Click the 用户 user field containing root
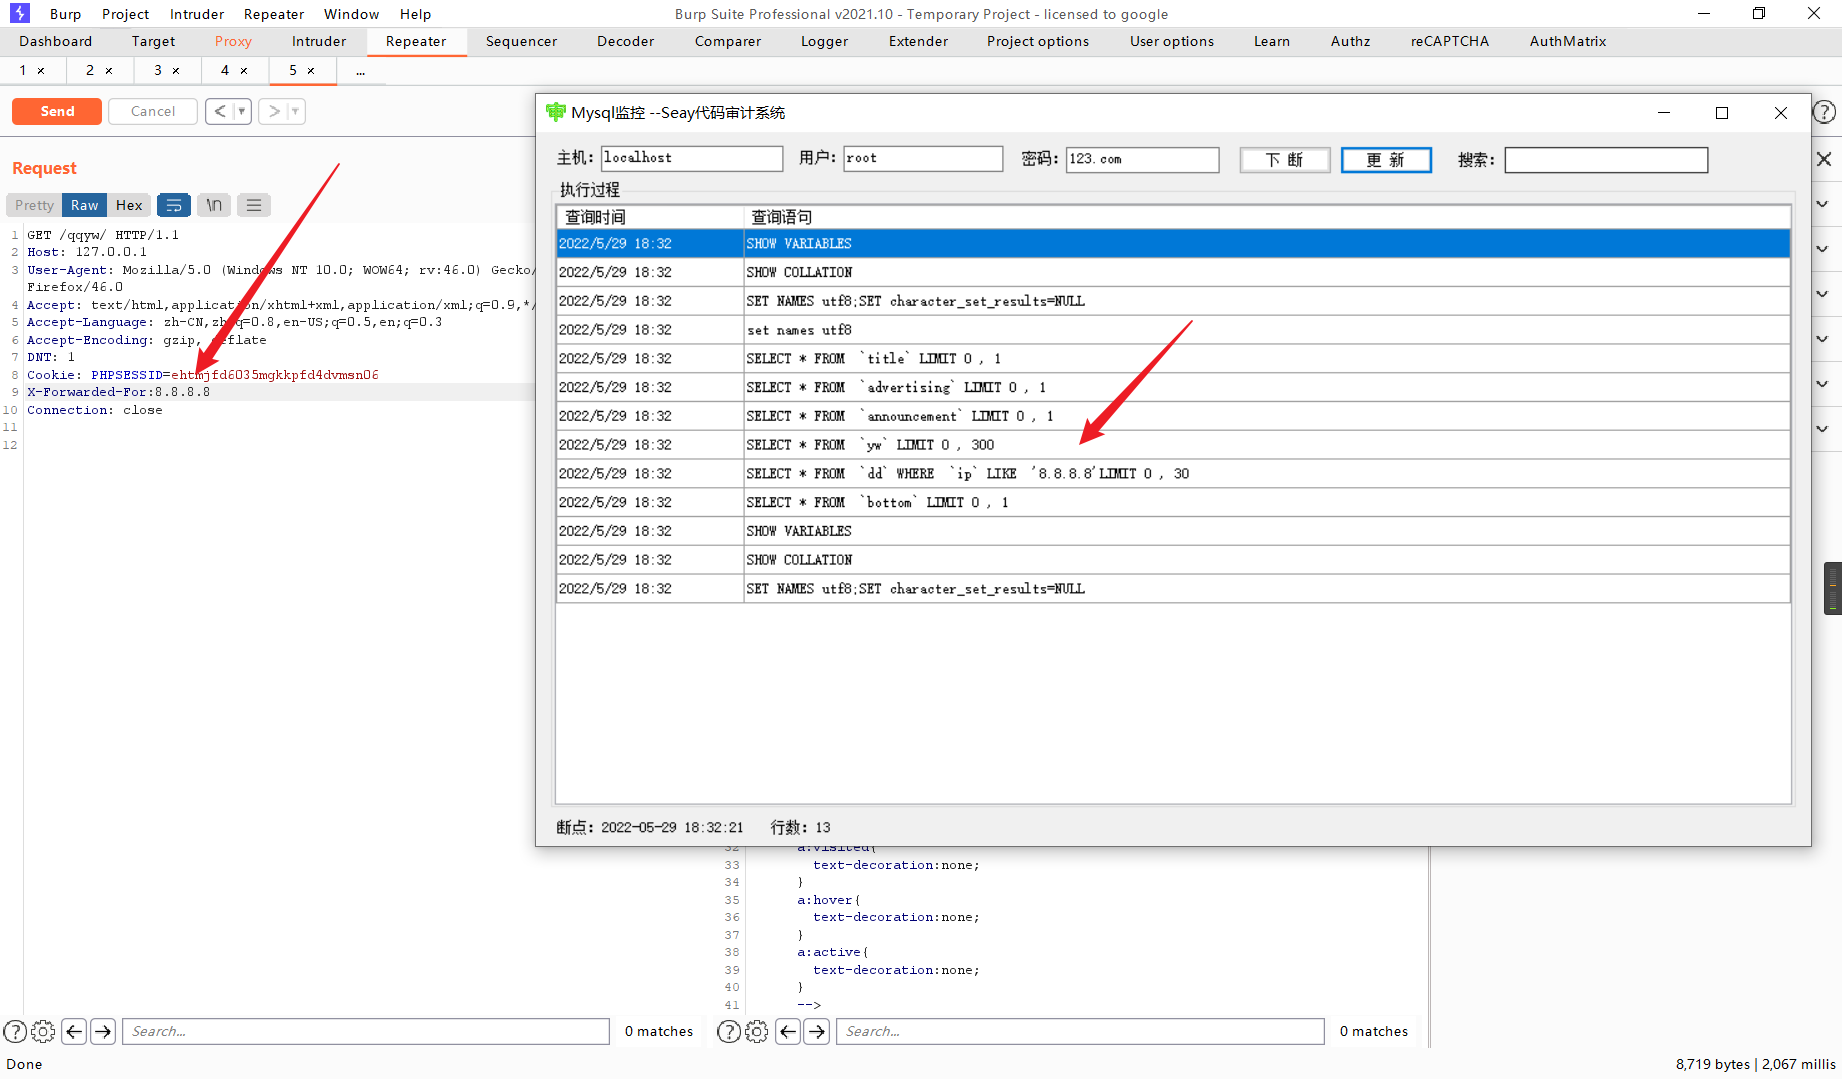 click(x=923, y=158)
